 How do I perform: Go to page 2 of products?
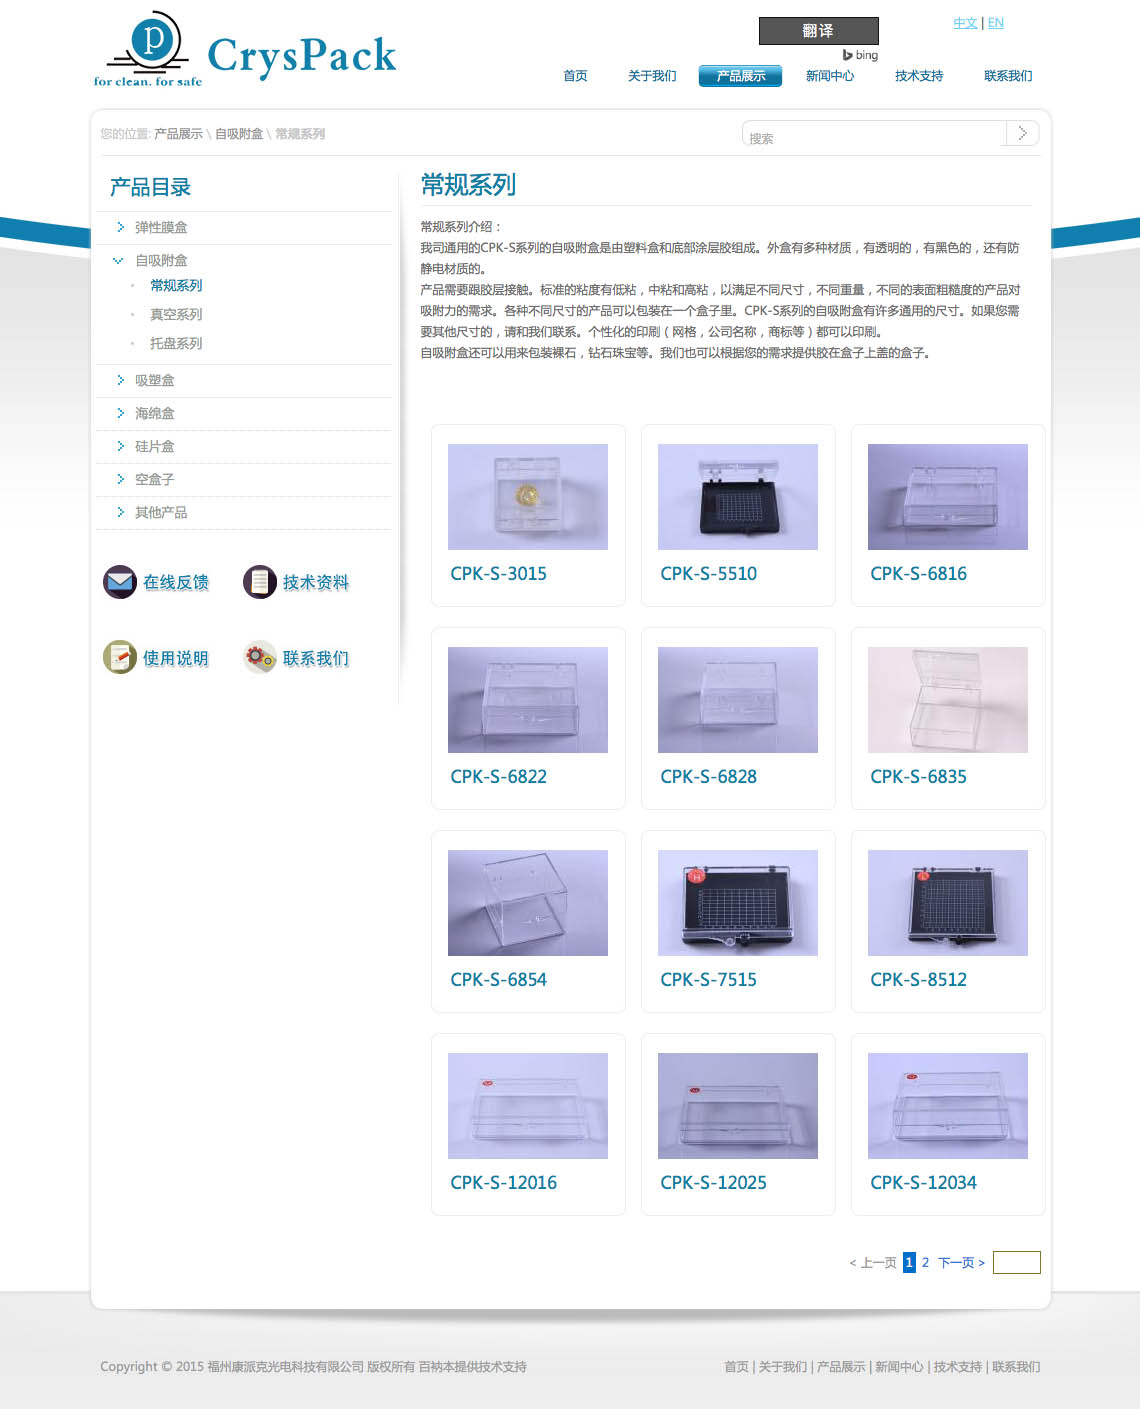925,1263
